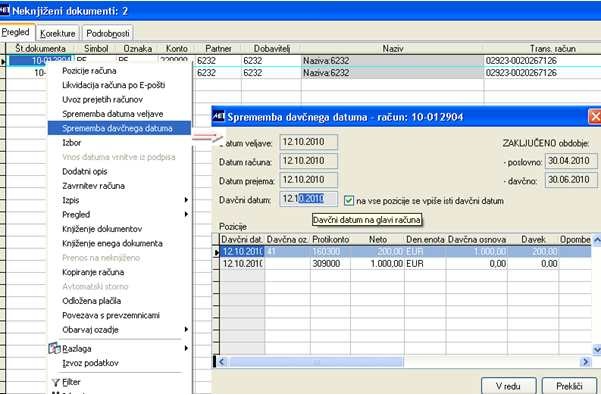Click the Opombe column header
Viewport: 601px width, 395px height.
pyautogui.click(x=575, y=239)
